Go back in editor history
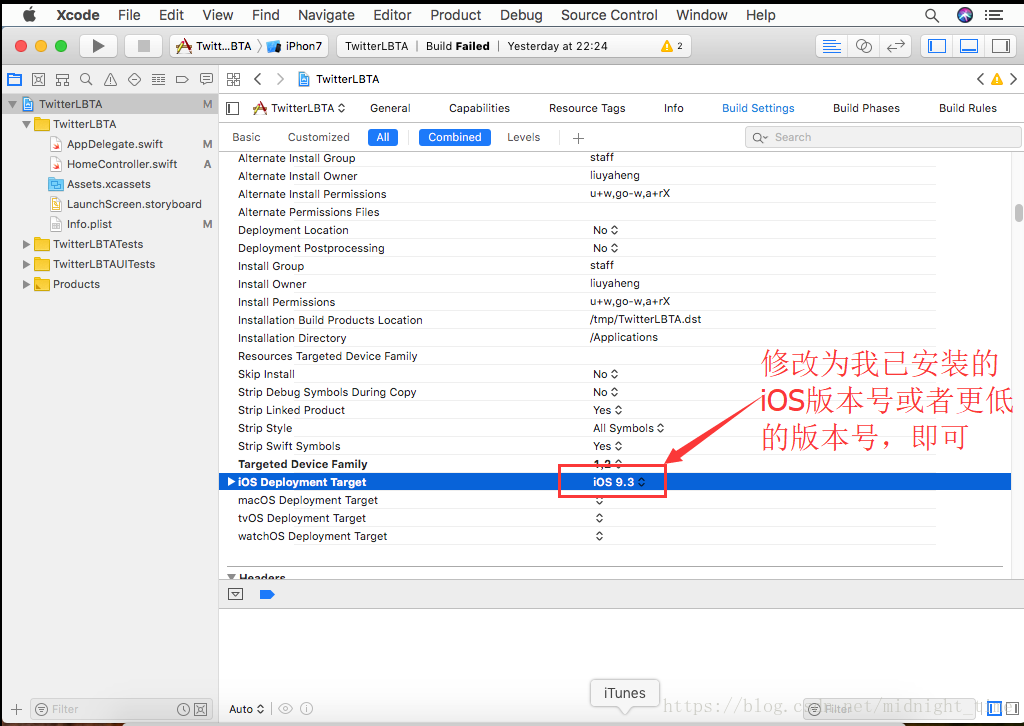This screenshot has height=726, width=1024. coord(257,80)
